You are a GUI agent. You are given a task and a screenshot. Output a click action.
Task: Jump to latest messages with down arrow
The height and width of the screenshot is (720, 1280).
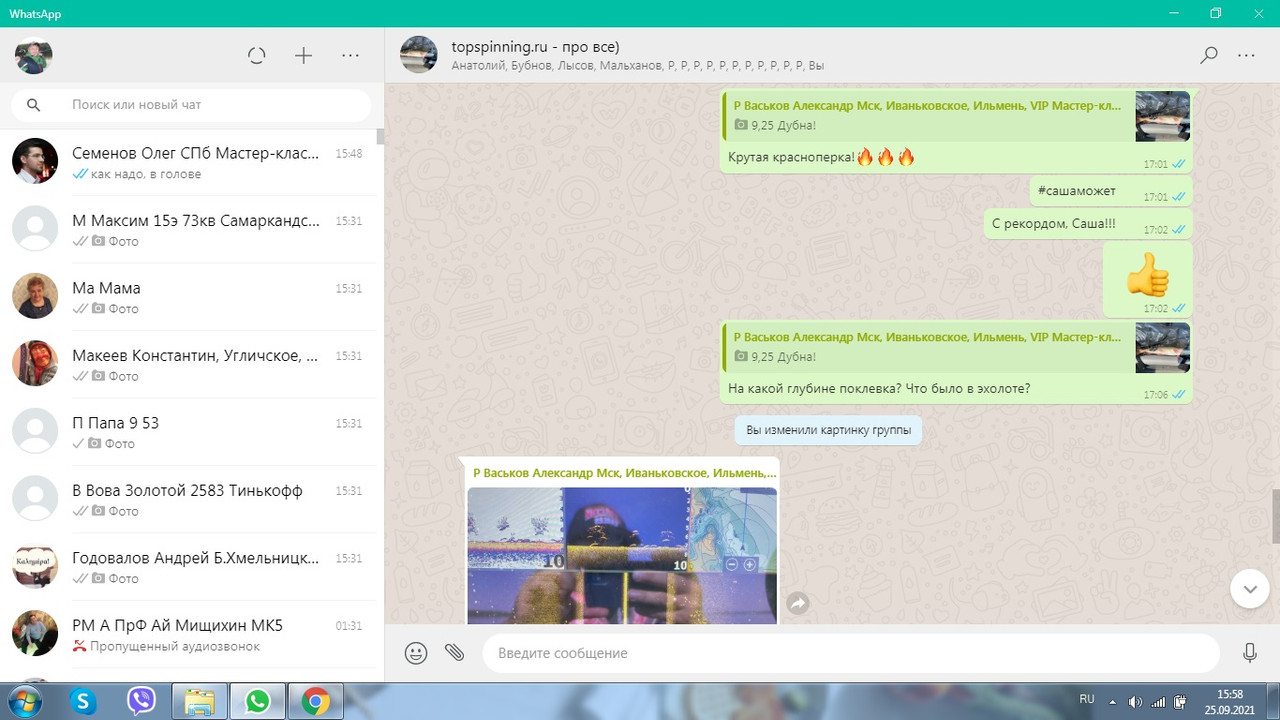click(x=1250, y=589)
